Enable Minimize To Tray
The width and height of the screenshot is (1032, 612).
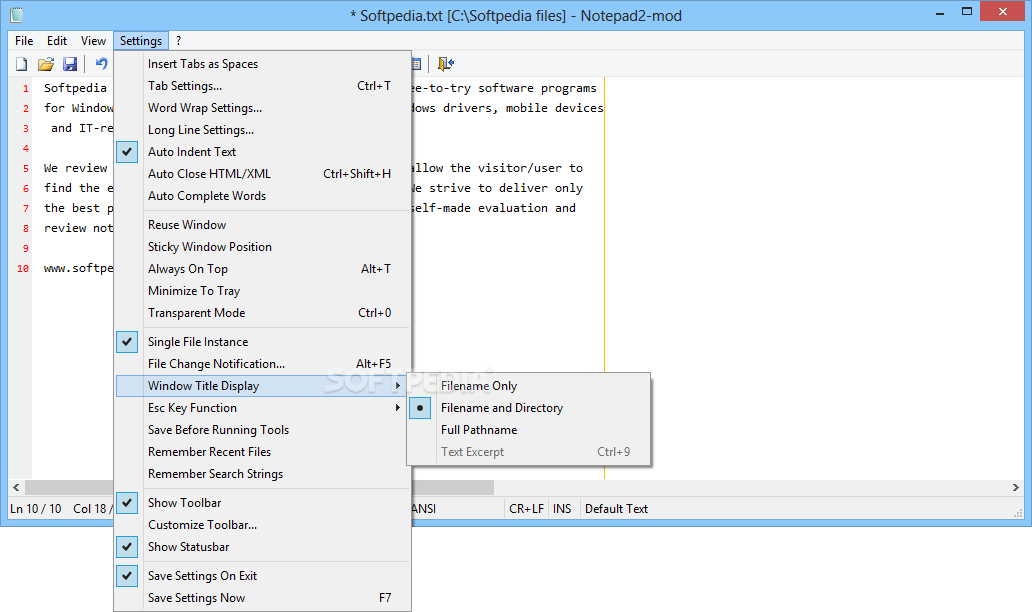point(263,291)
